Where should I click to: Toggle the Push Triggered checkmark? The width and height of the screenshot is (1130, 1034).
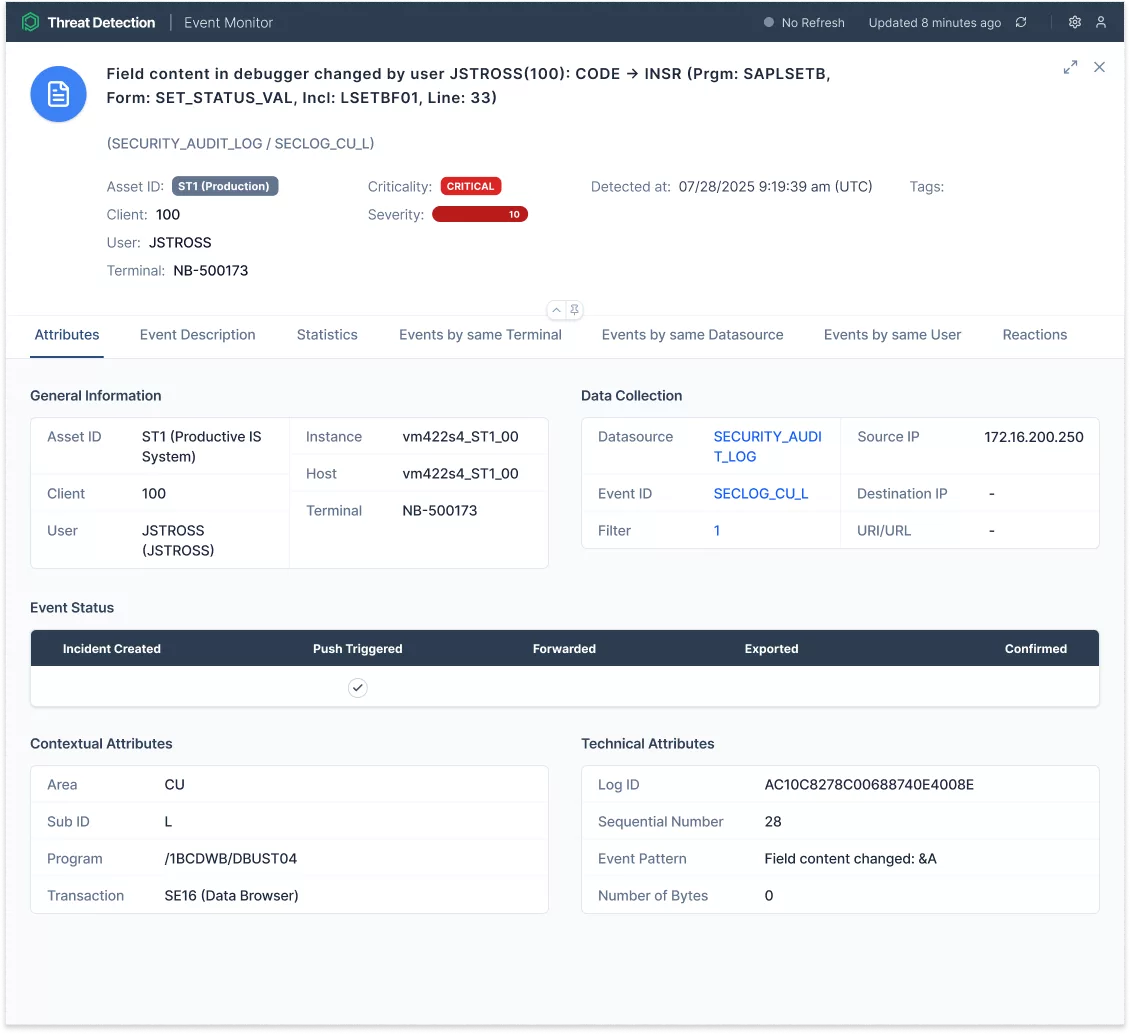click(357, 687)
